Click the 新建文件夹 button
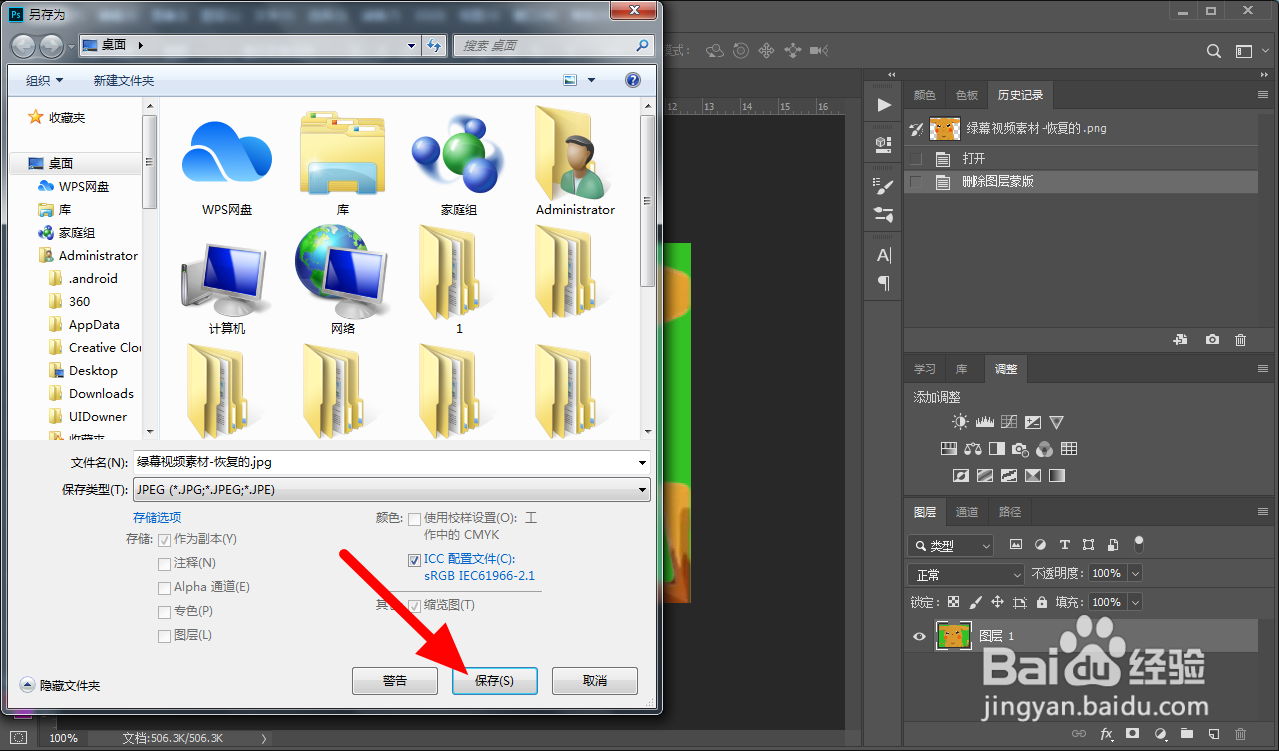The height and width of the screenshot is (751, 1279). [124, 80]
